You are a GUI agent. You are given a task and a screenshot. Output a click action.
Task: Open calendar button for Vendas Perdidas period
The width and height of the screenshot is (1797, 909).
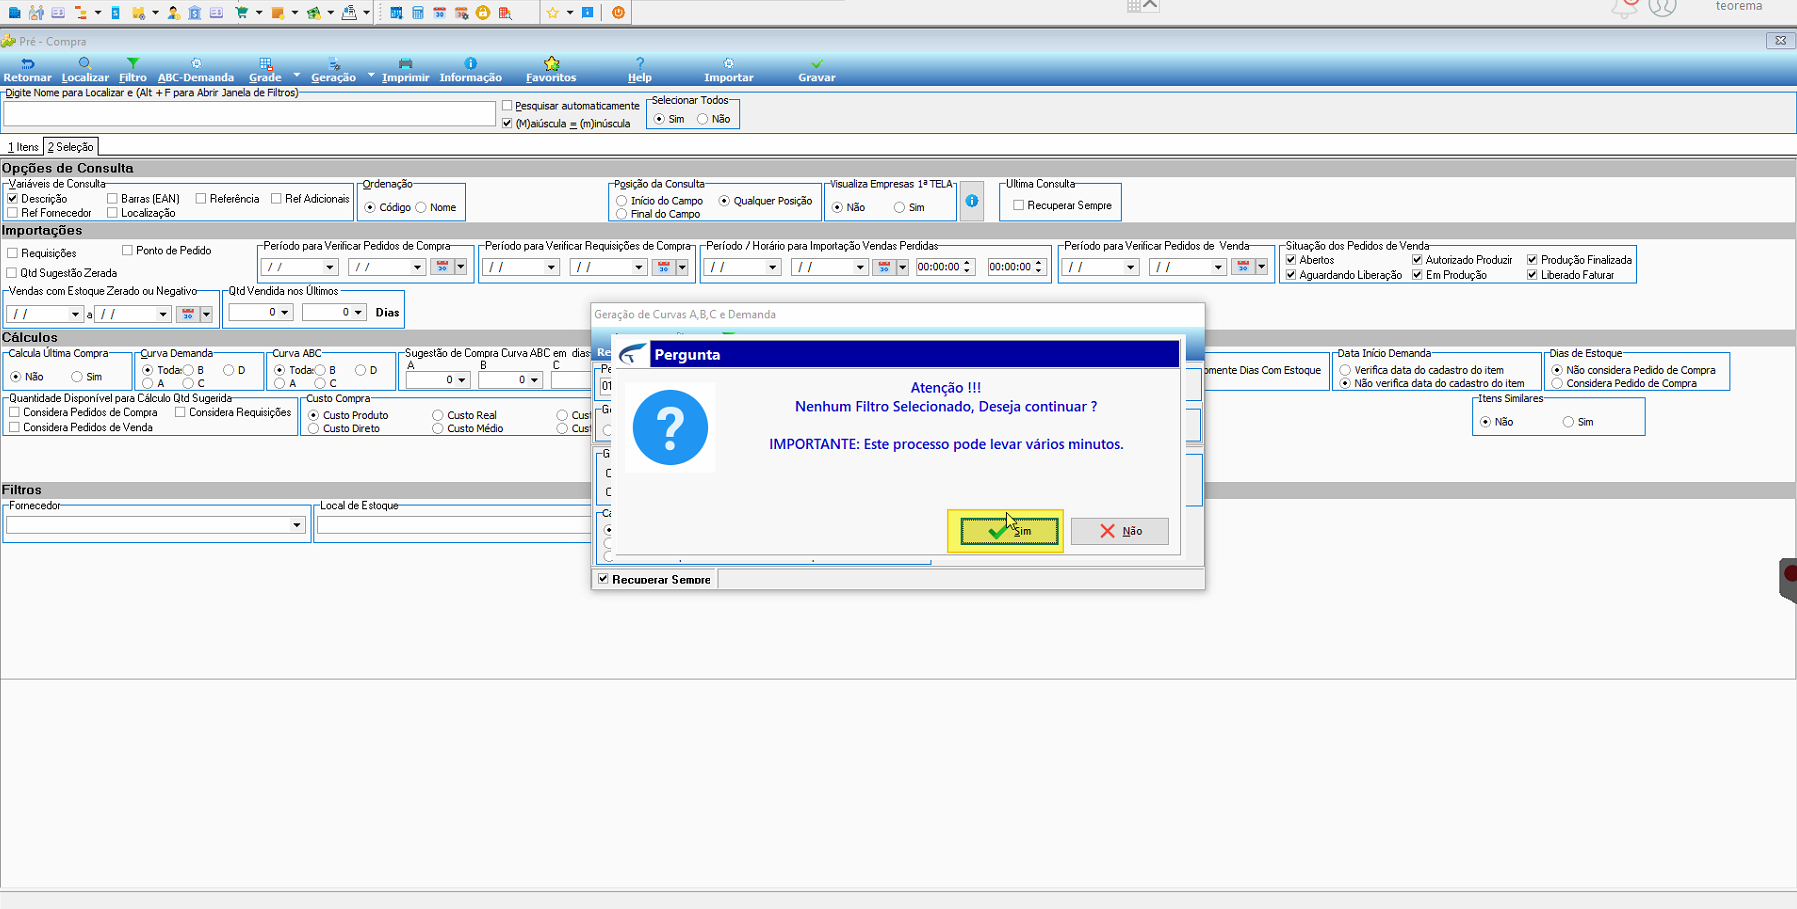[x=884, y=267]
